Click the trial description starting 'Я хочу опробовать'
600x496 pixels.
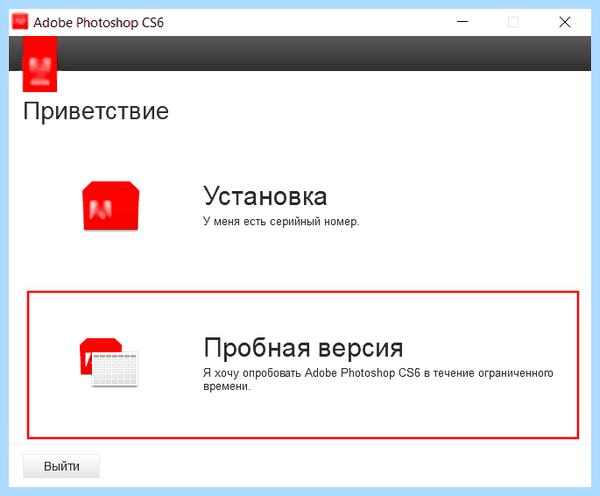(x=378, y=379)
